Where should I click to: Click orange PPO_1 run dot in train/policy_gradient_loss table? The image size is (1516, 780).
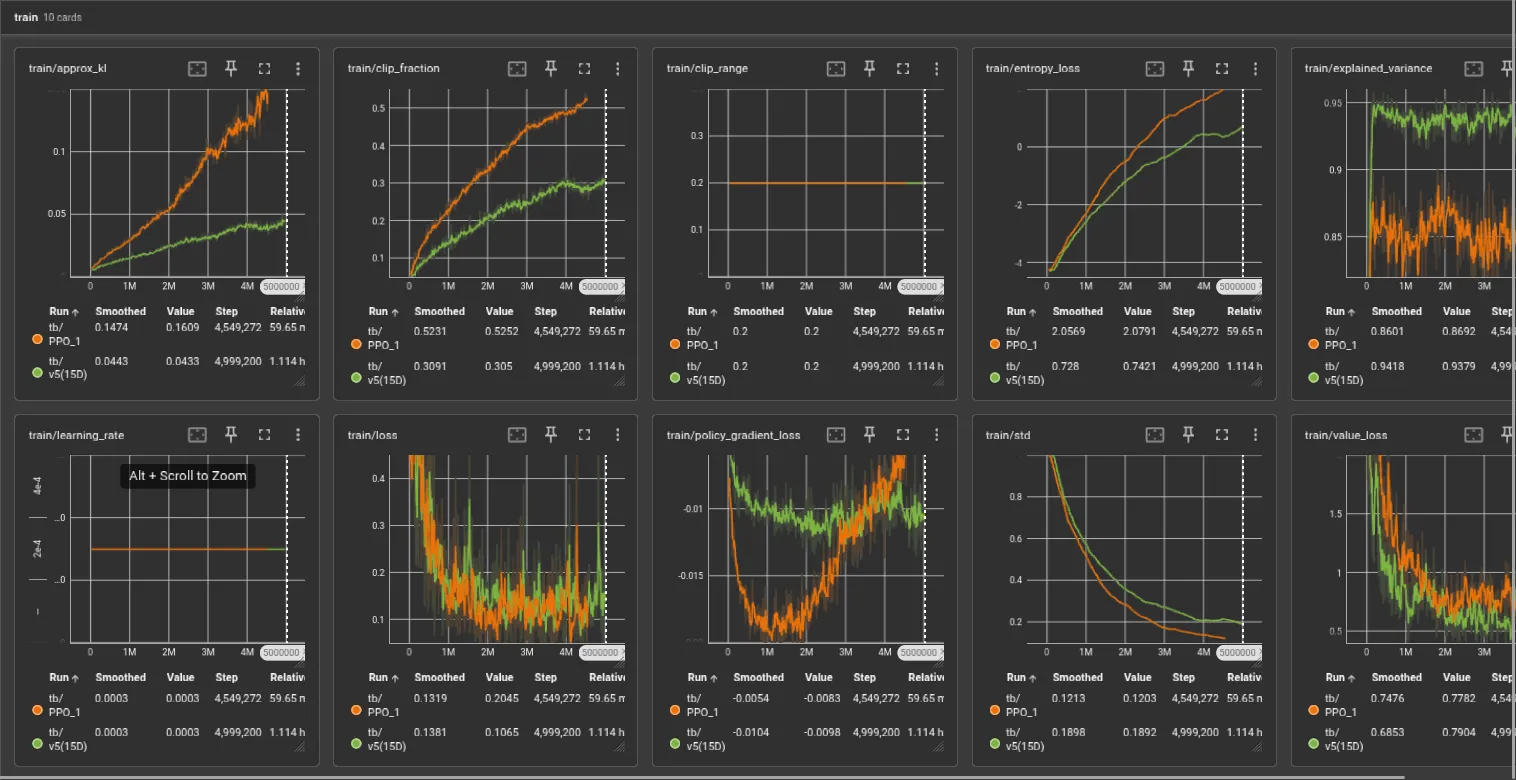click(x=675, y=712)
